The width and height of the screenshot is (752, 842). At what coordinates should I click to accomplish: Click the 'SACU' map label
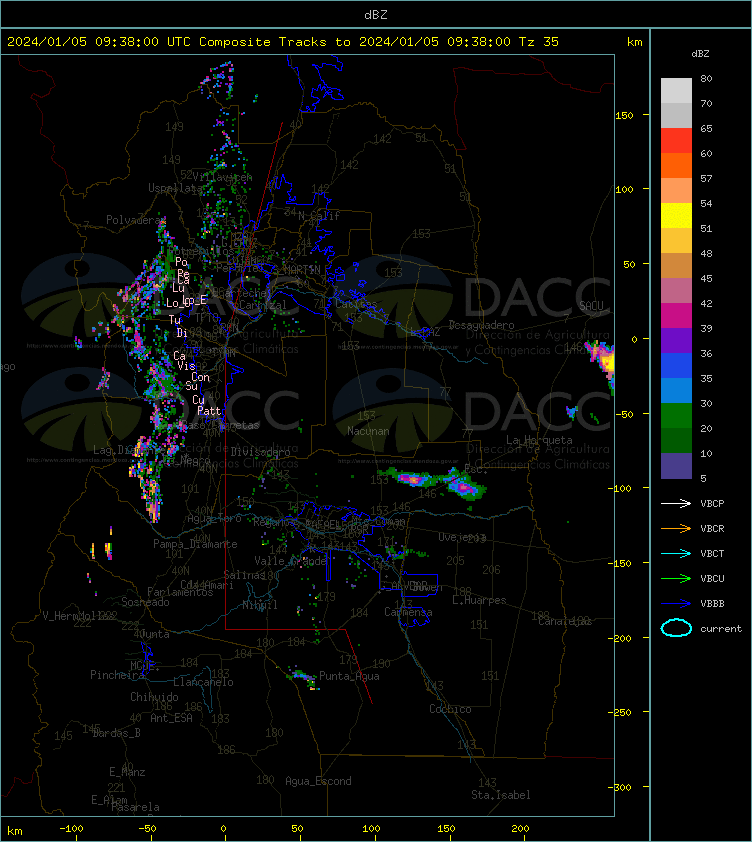point(591,306)
